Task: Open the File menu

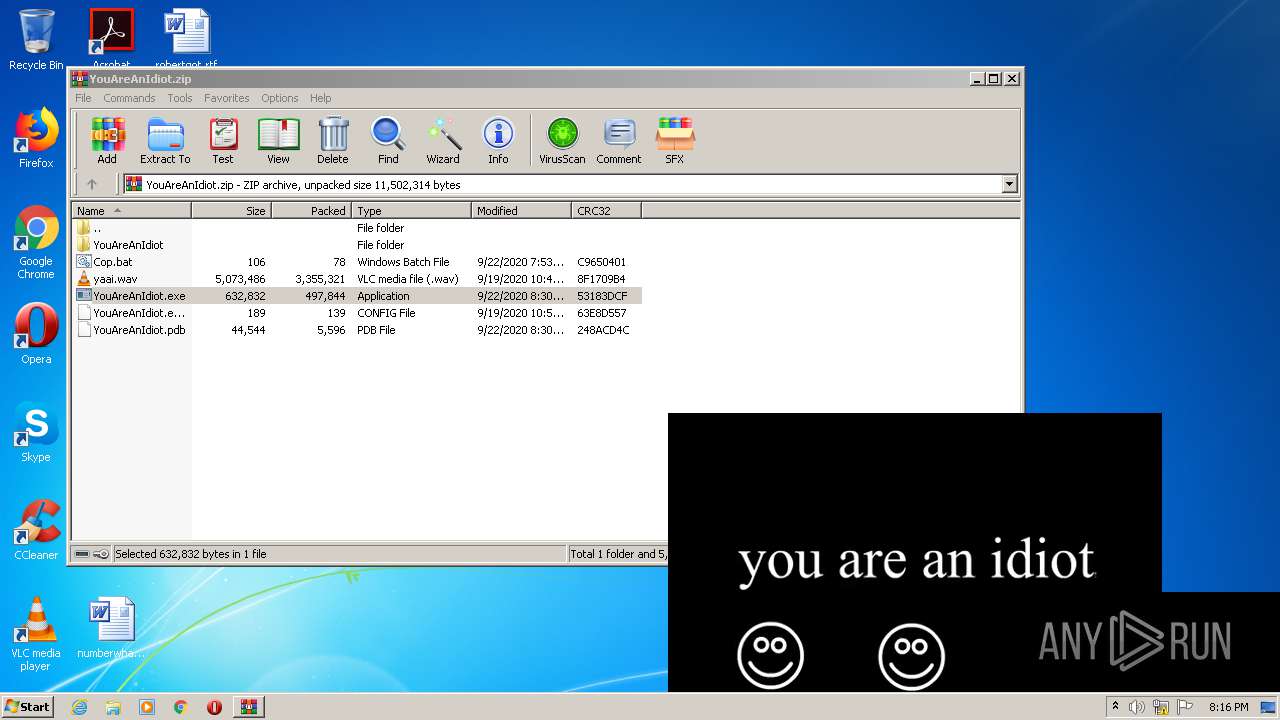Action: (83, 98)
